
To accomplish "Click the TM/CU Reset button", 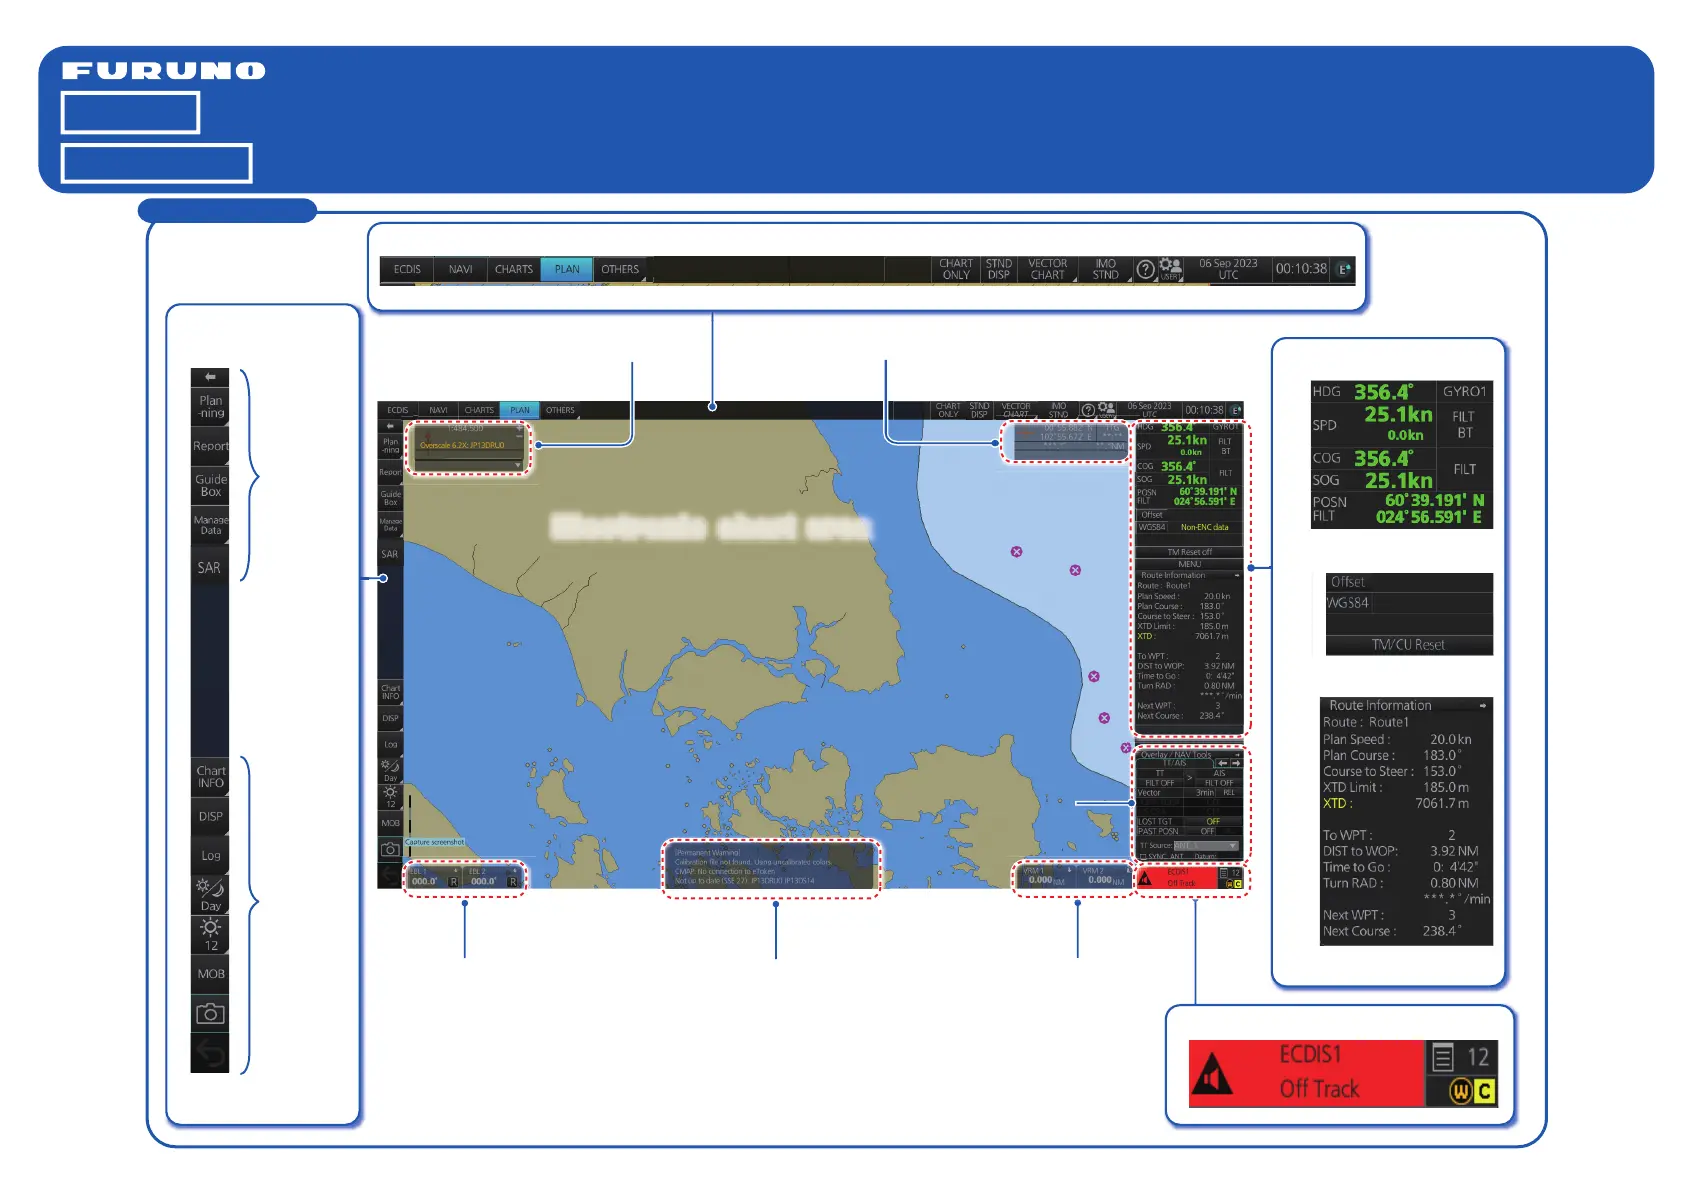I will (1408, 645).
